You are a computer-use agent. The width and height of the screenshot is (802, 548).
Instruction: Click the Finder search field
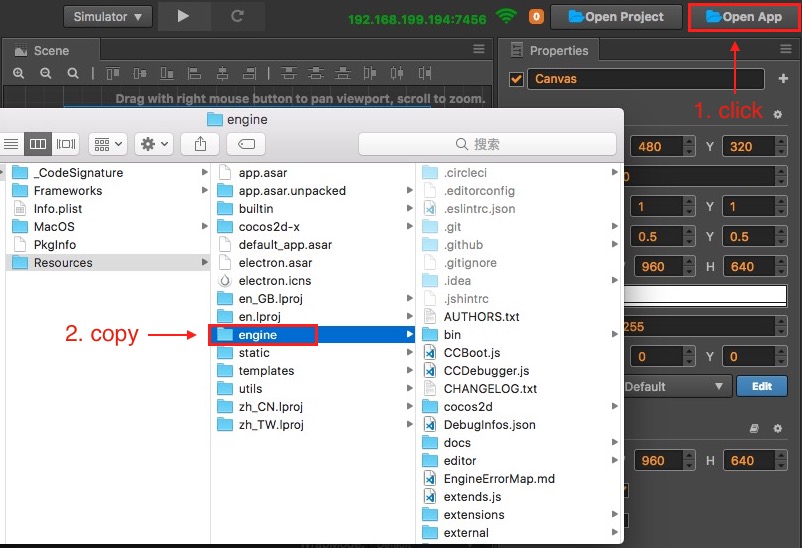coord(487,144)
